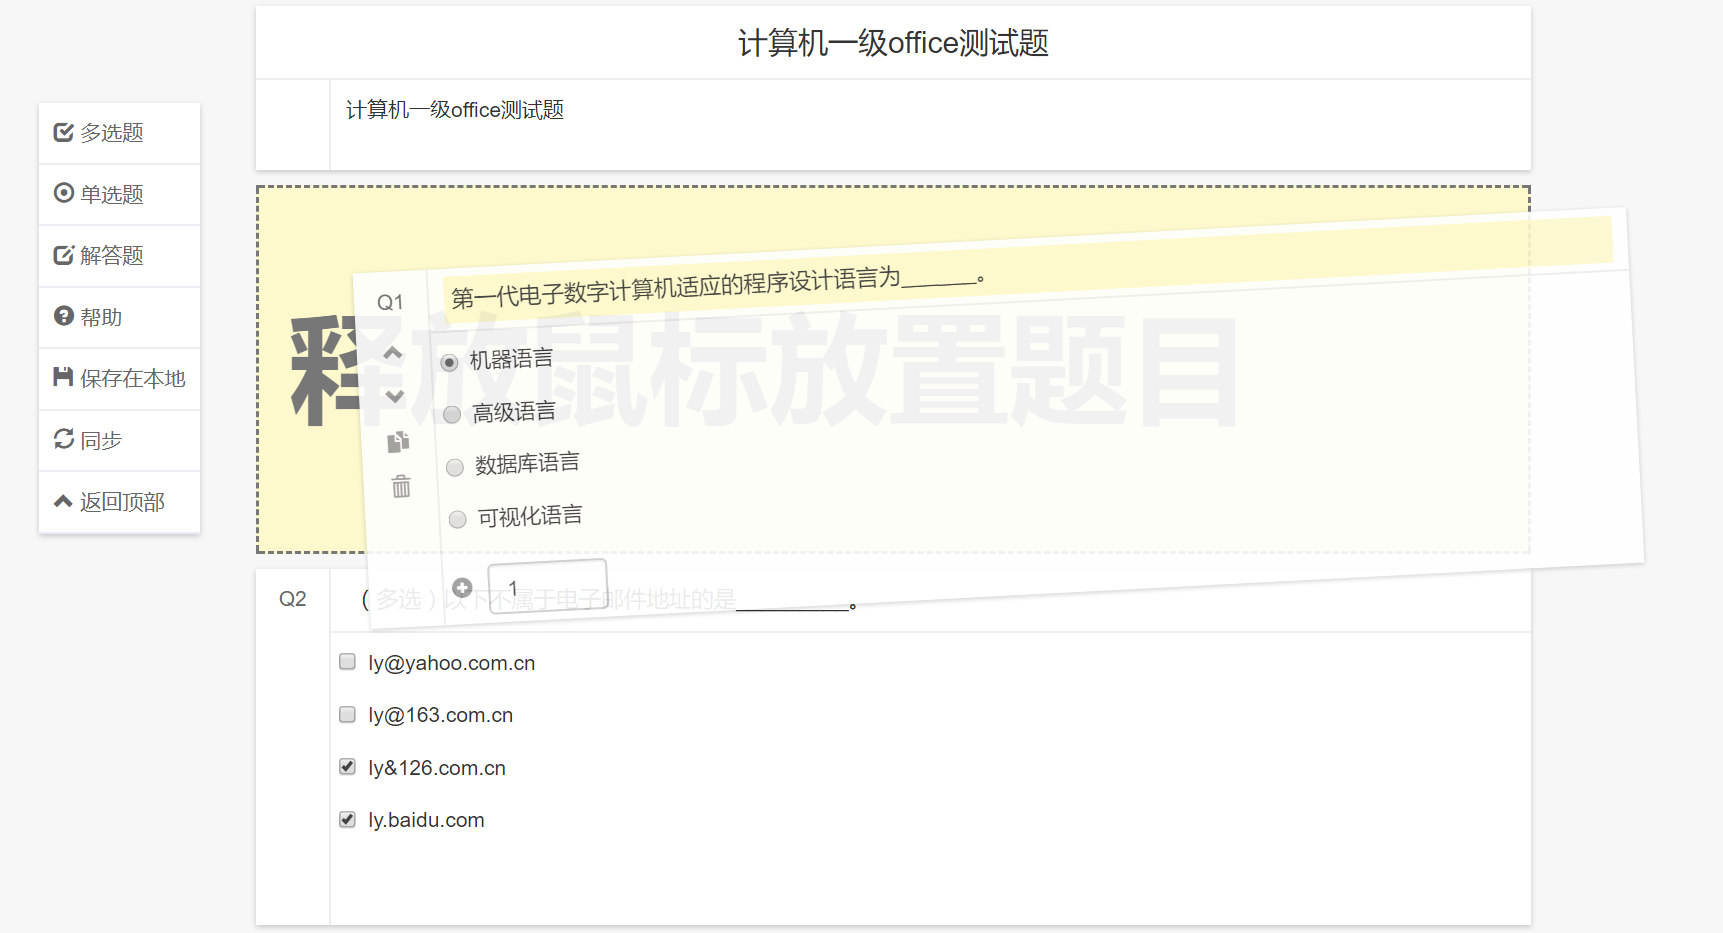
Task: Uncheck the ly.baidu.com option
Action: pyautogui.click(x=347, y=819)
